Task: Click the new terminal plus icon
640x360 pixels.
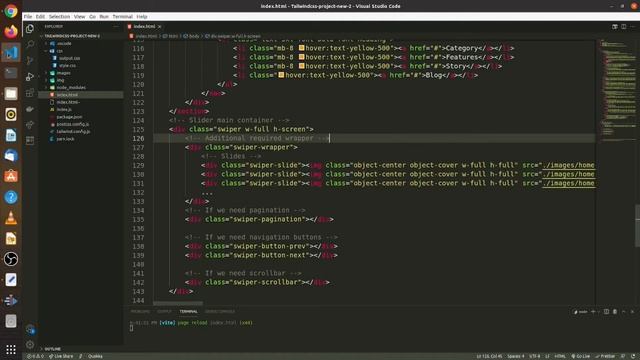Action: [x=593, y=312]
